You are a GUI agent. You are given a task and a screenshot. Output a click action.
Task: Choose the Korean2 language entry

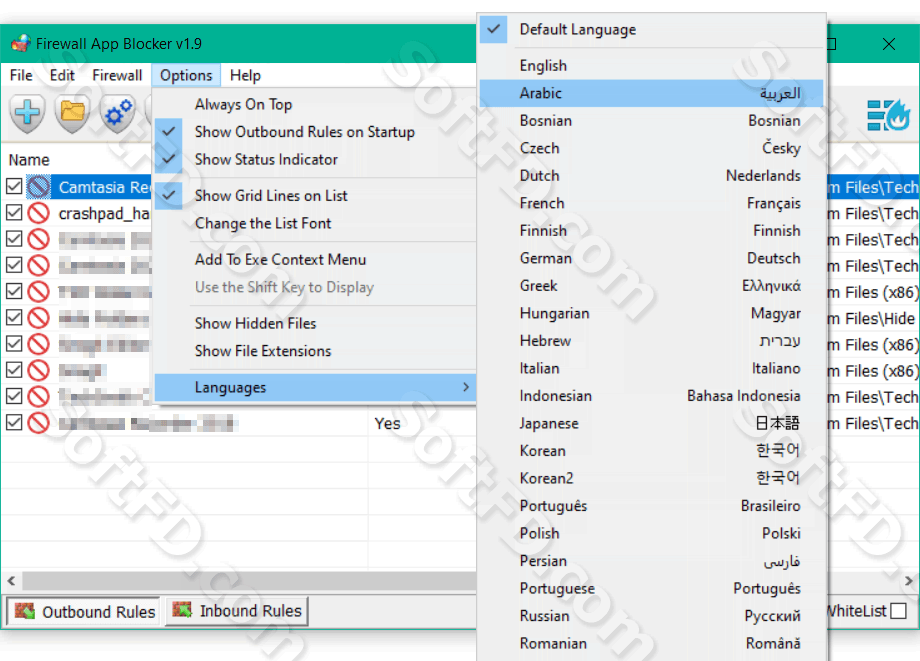tap(651, 479)
